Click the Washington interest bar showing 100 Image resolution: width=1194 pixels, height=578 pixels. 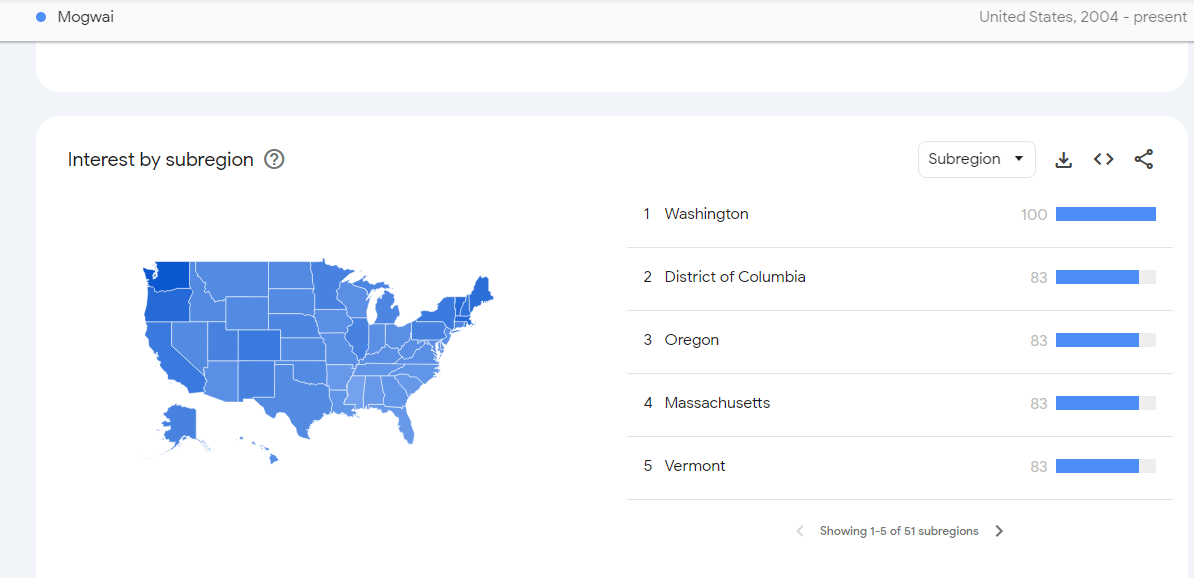[1105, 214]
